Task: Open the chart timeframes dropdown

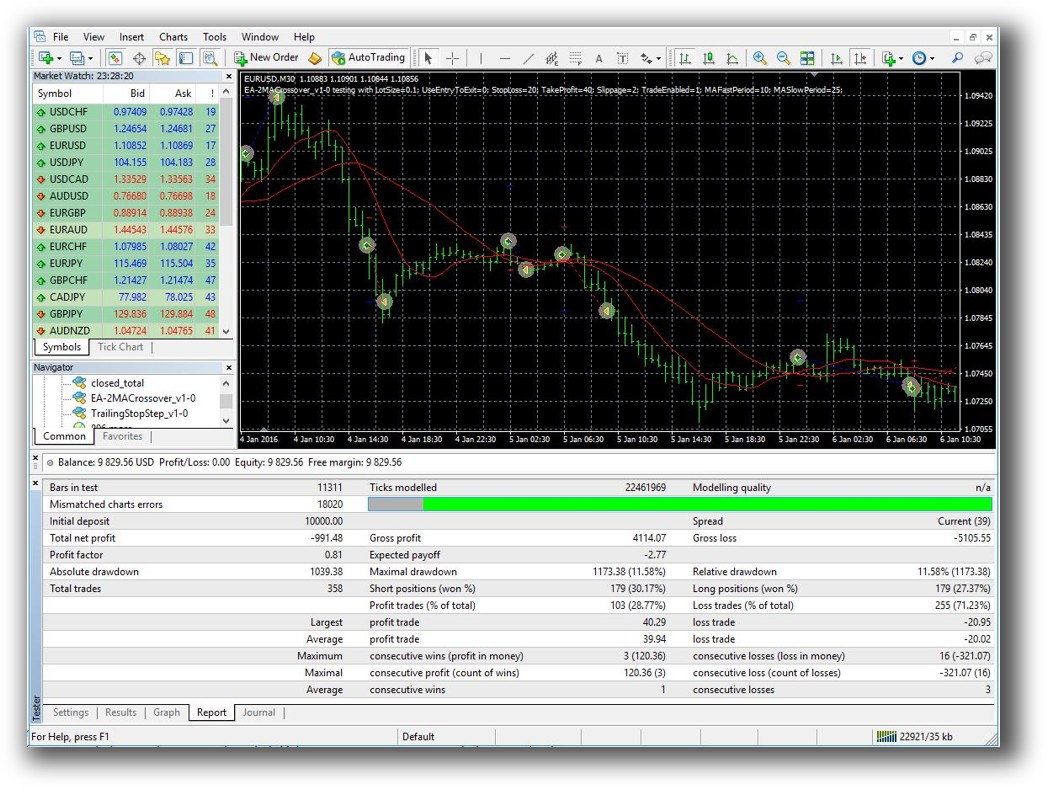Action: coord(933,57)
